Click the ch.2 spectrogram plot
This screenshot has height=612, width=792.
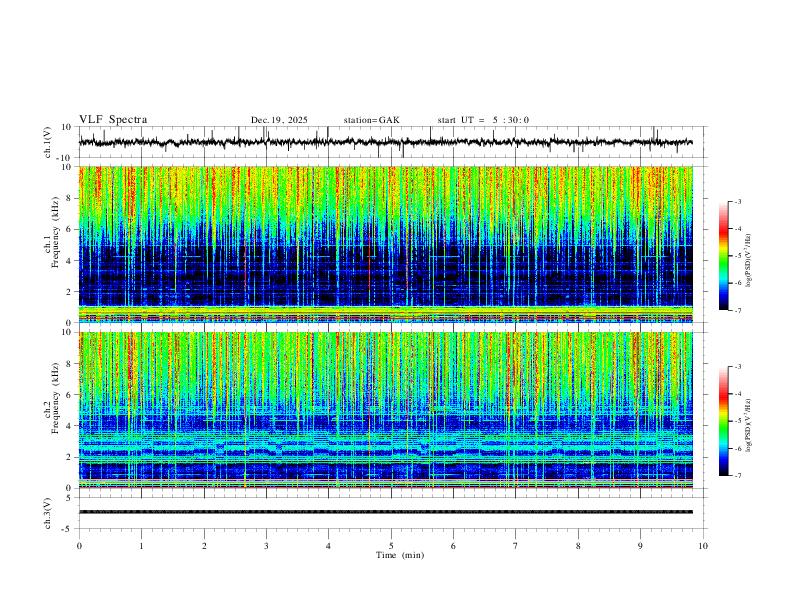386,410
